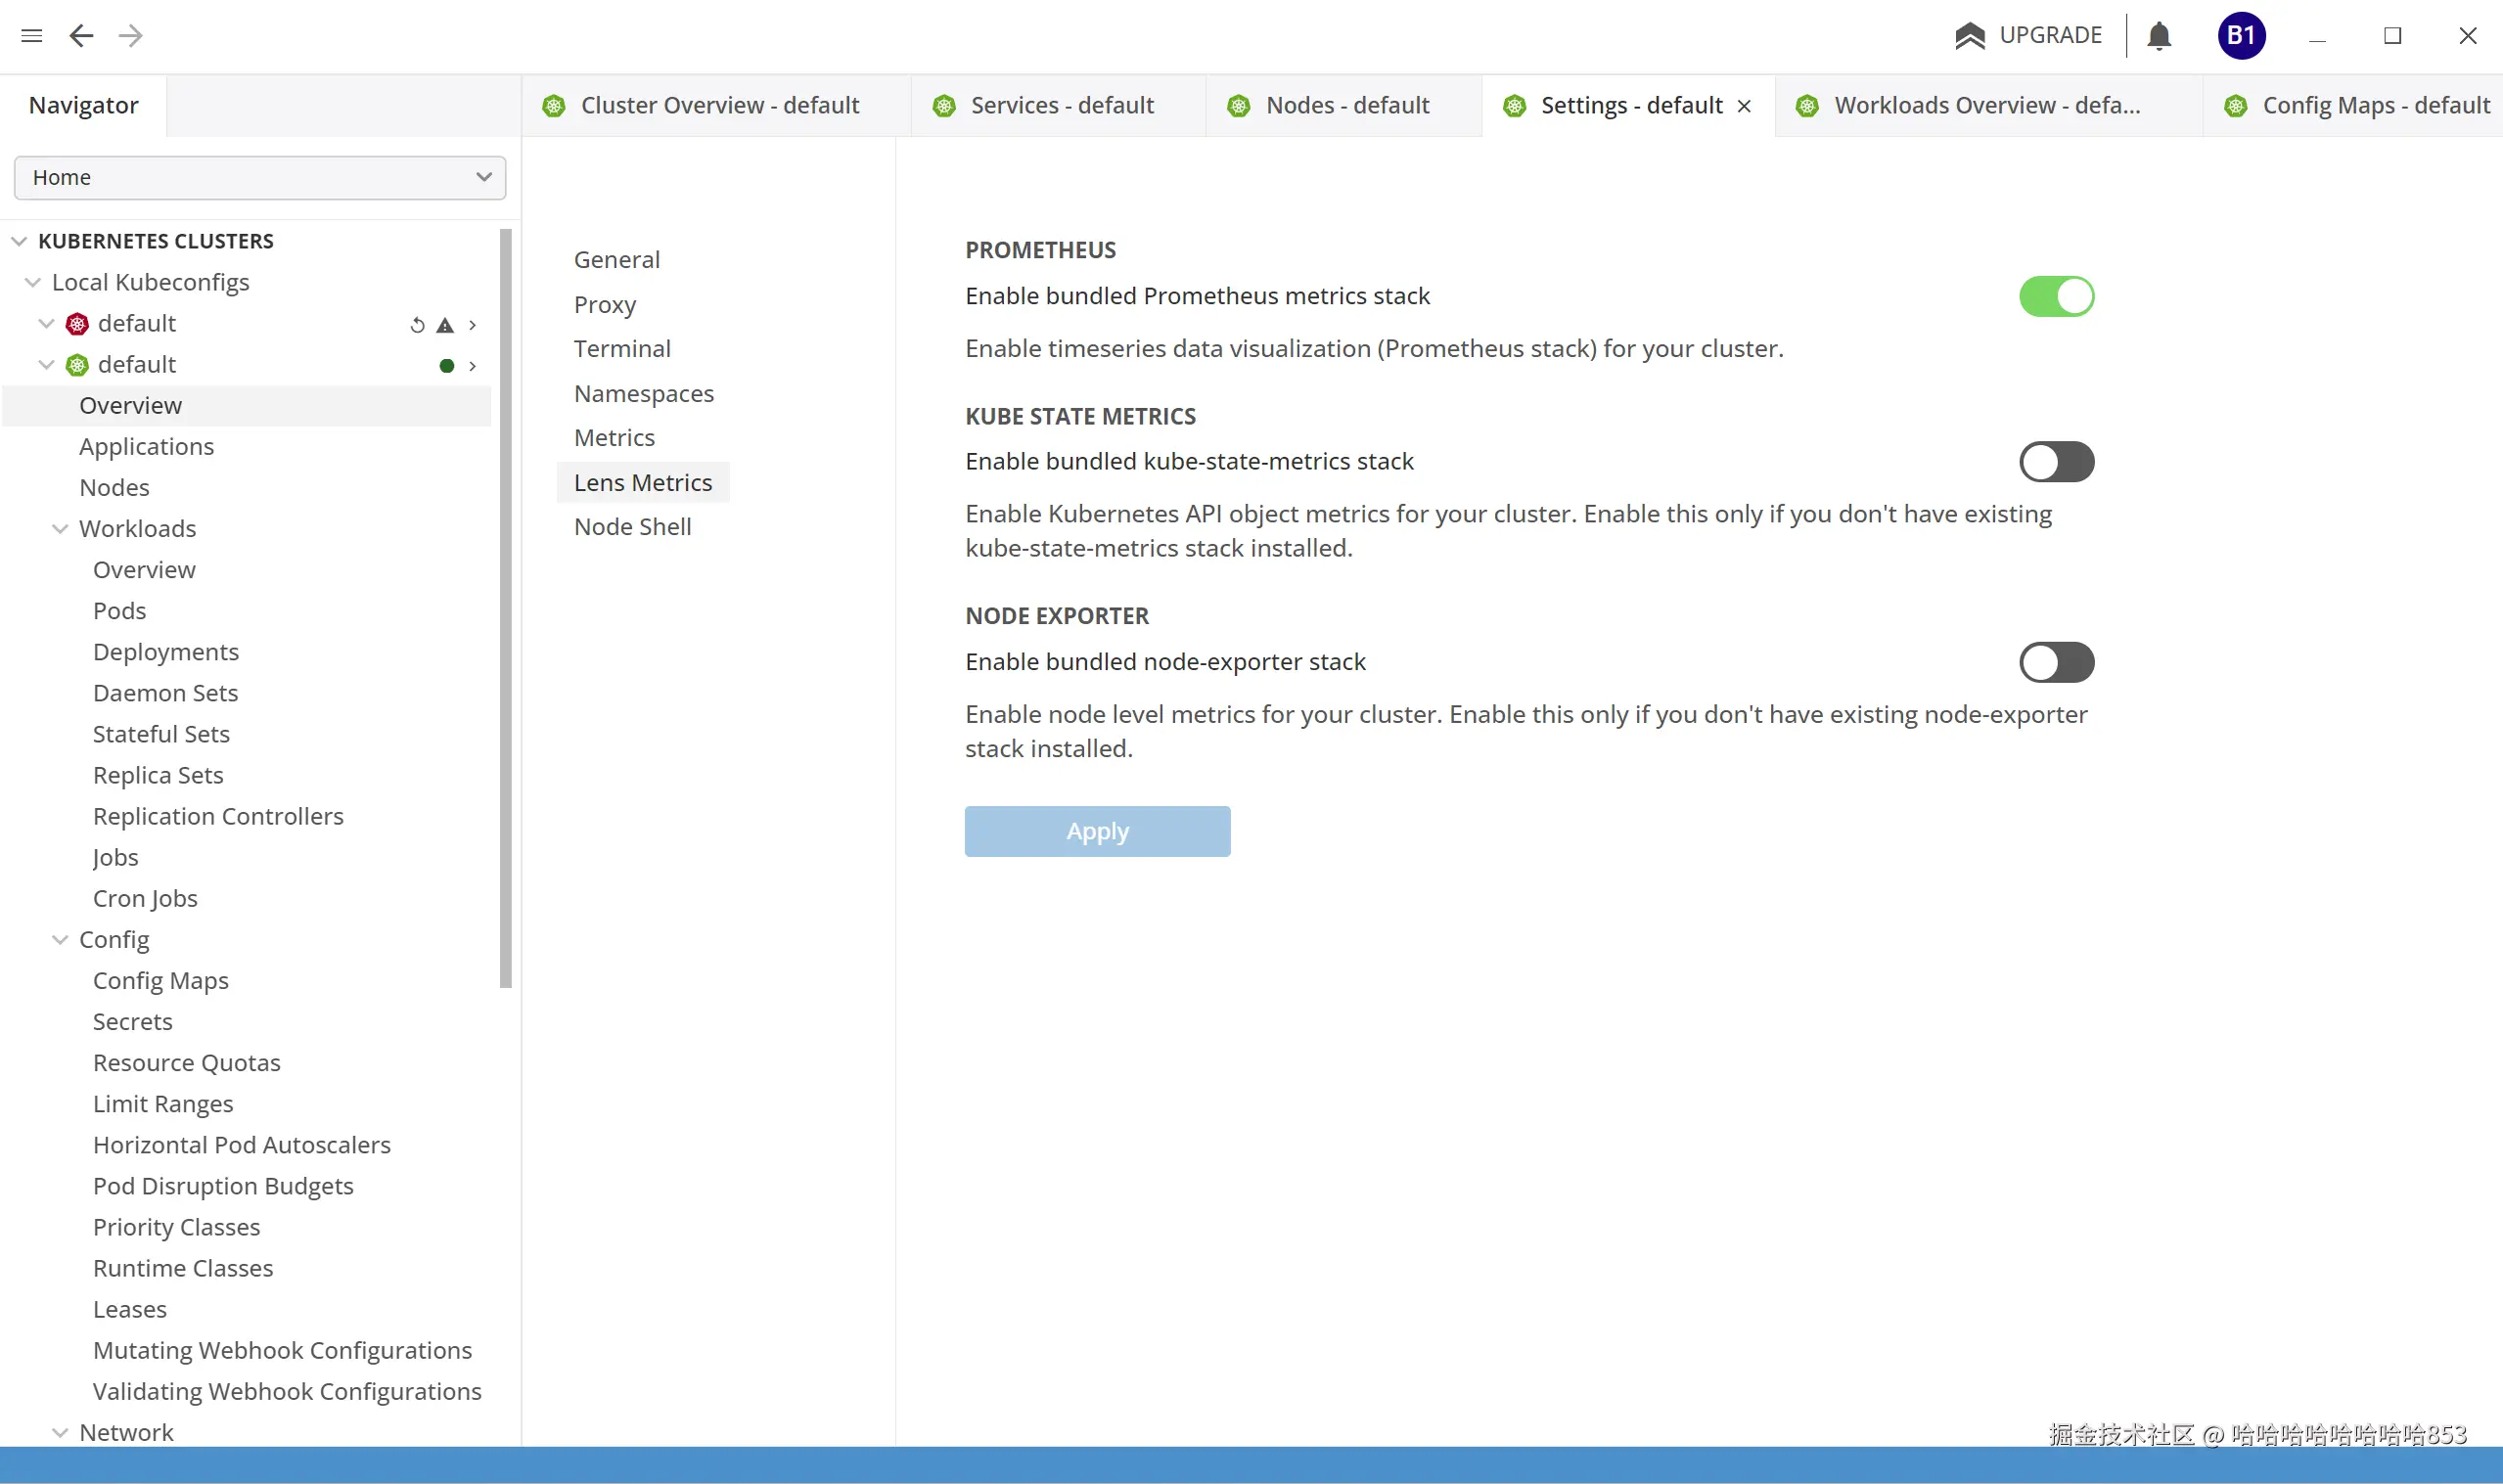Click the warning triangle icon on default cluster
2503x1484 pixels.
(445, 325)
